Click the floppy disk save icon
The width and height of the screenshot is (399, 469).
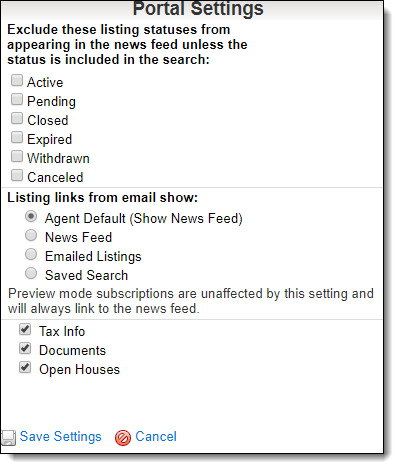[8, 438]
